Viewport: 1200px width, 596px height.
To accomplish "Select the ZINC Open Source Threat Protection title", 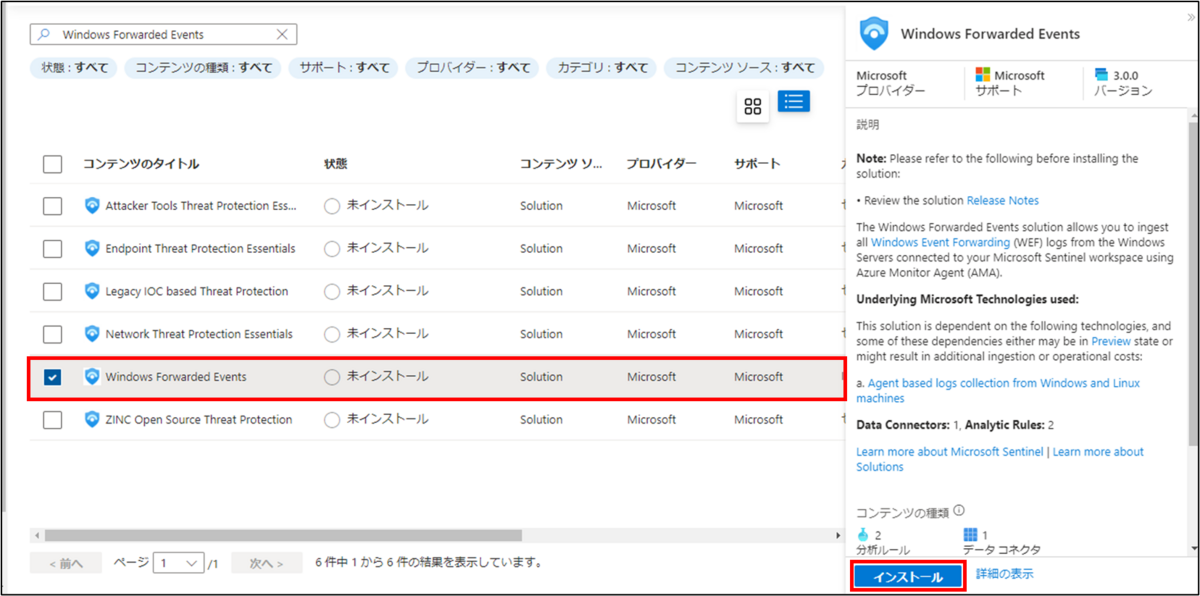I will click(x=199, y=420).
